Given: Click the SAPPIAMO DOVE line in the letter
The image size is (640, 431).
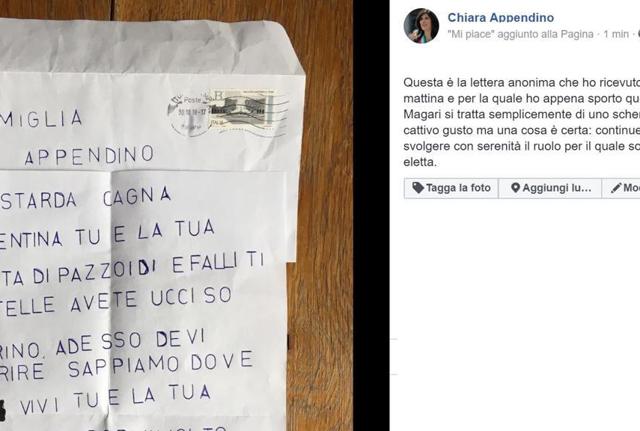Looking at the screenshot, I should pos(160,364).
